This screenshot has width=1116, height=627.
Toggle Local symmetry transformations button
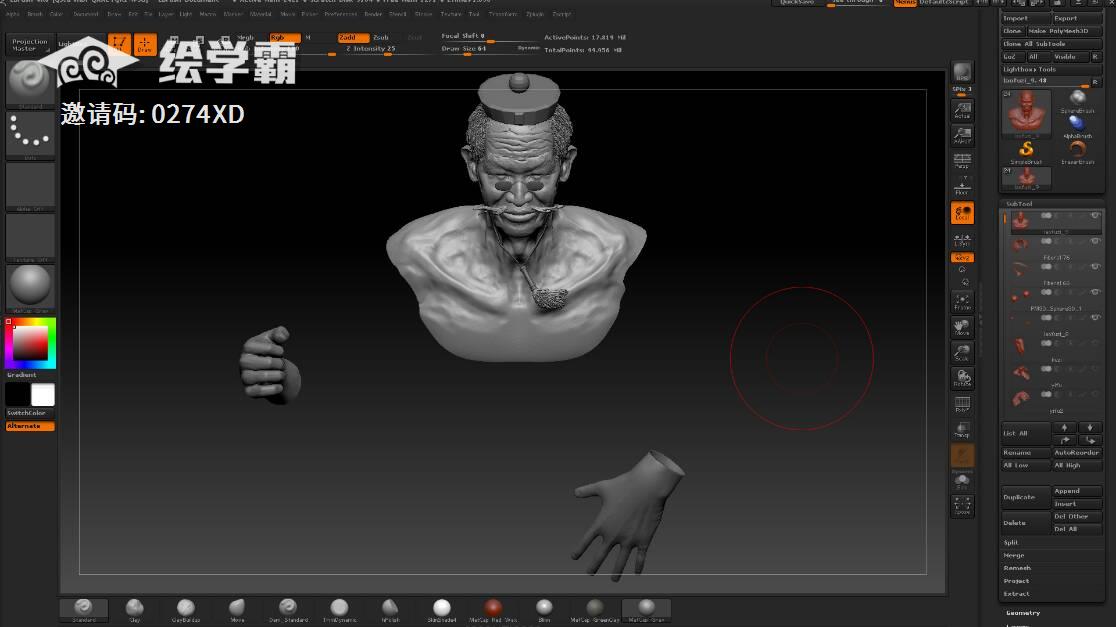click(x=962, y=213)
